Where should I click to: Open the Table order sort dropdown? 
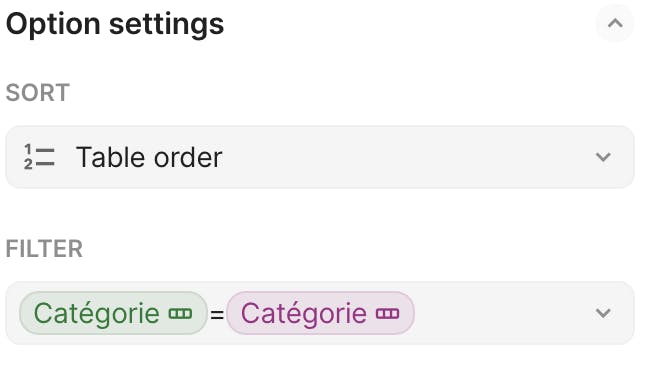[320, 157]
